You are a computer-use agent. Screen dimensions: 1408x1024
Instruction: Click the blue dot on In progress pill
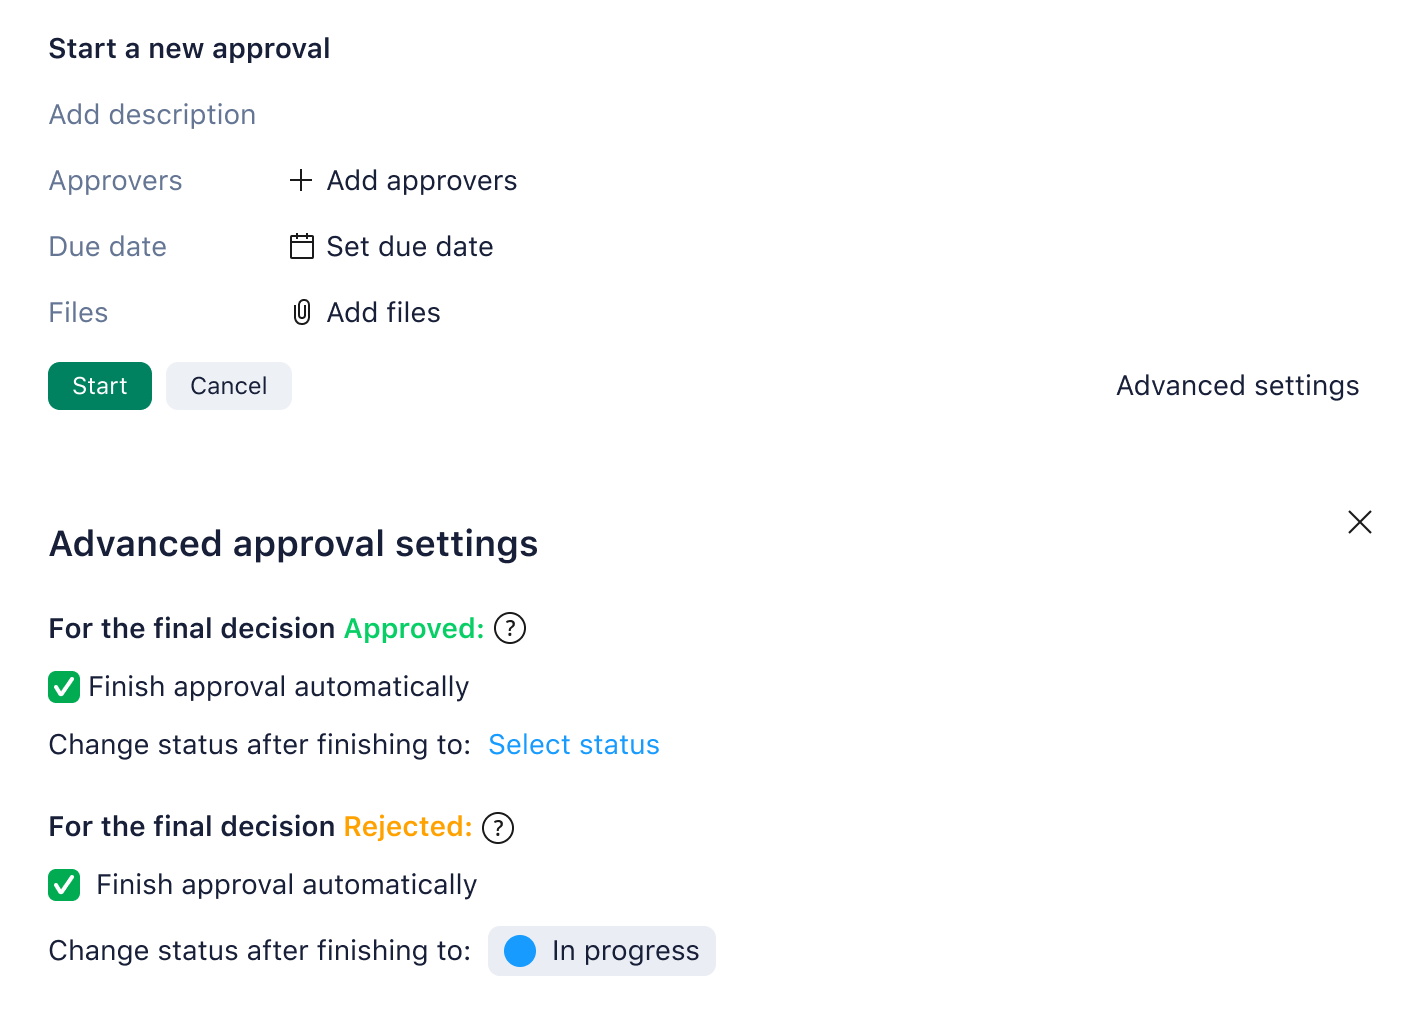(520, 951)
